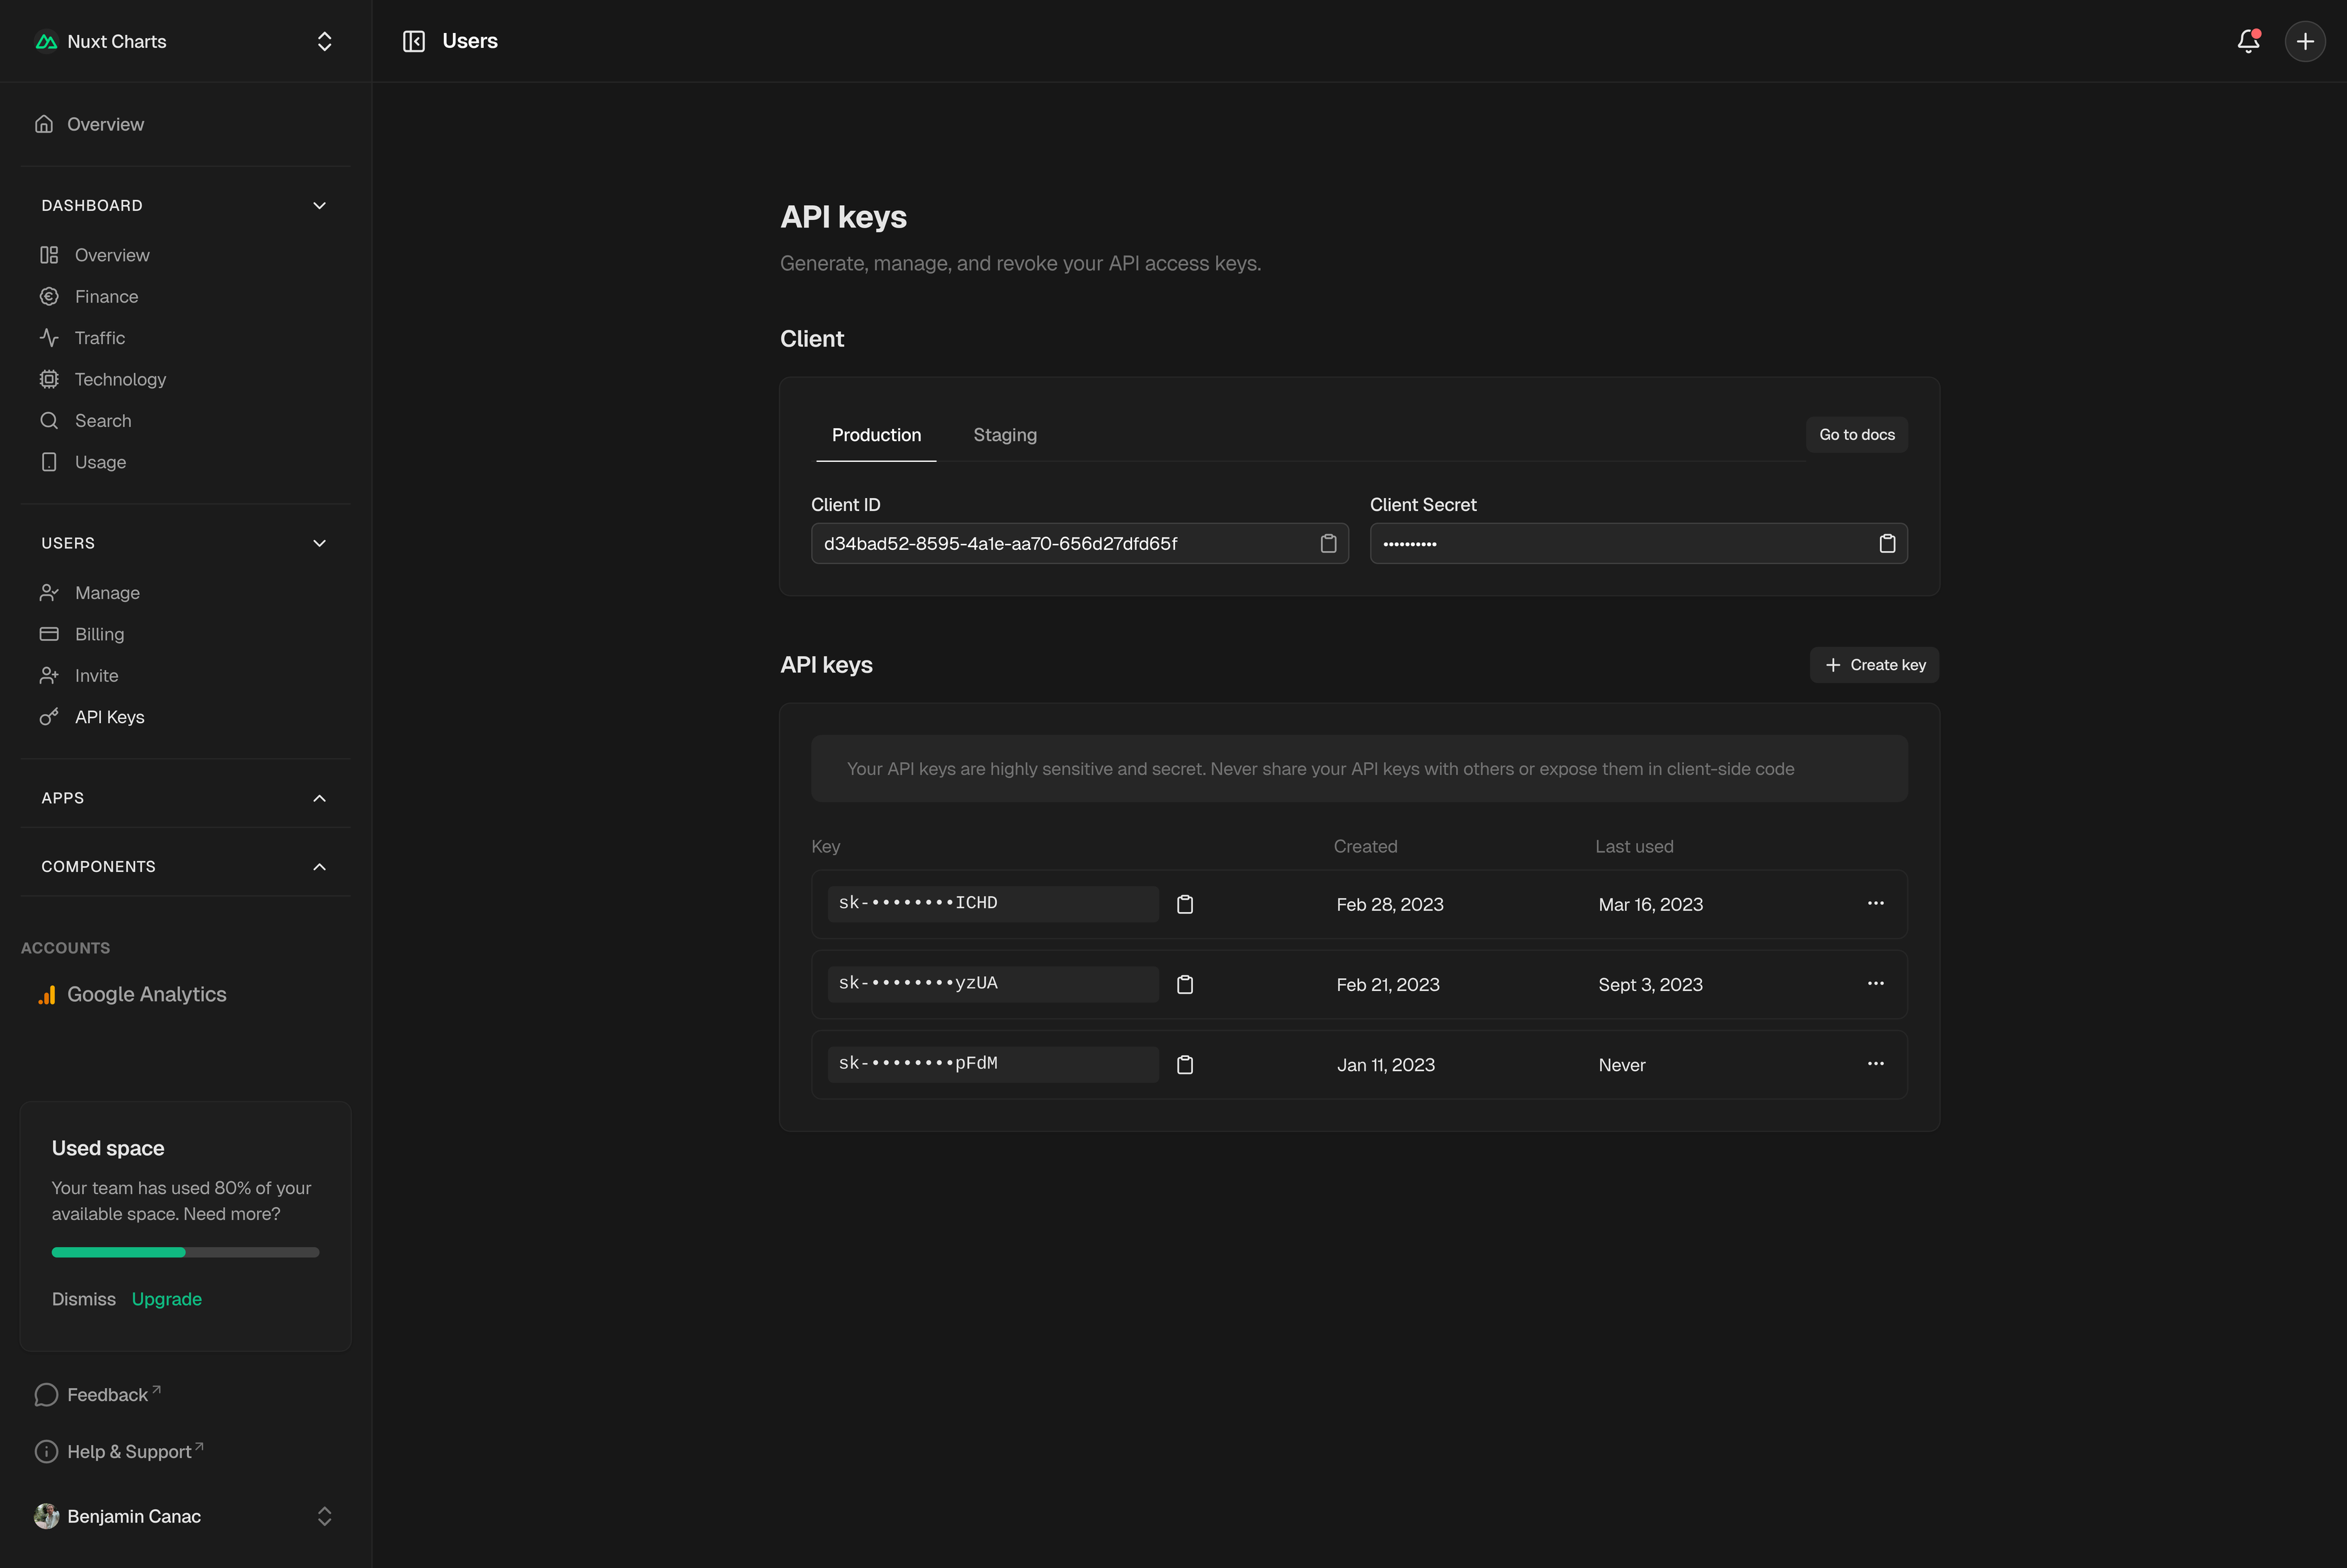Copy the Client Secret value
Screen dimensions: 2347x1568
(x=1886, y=544)
